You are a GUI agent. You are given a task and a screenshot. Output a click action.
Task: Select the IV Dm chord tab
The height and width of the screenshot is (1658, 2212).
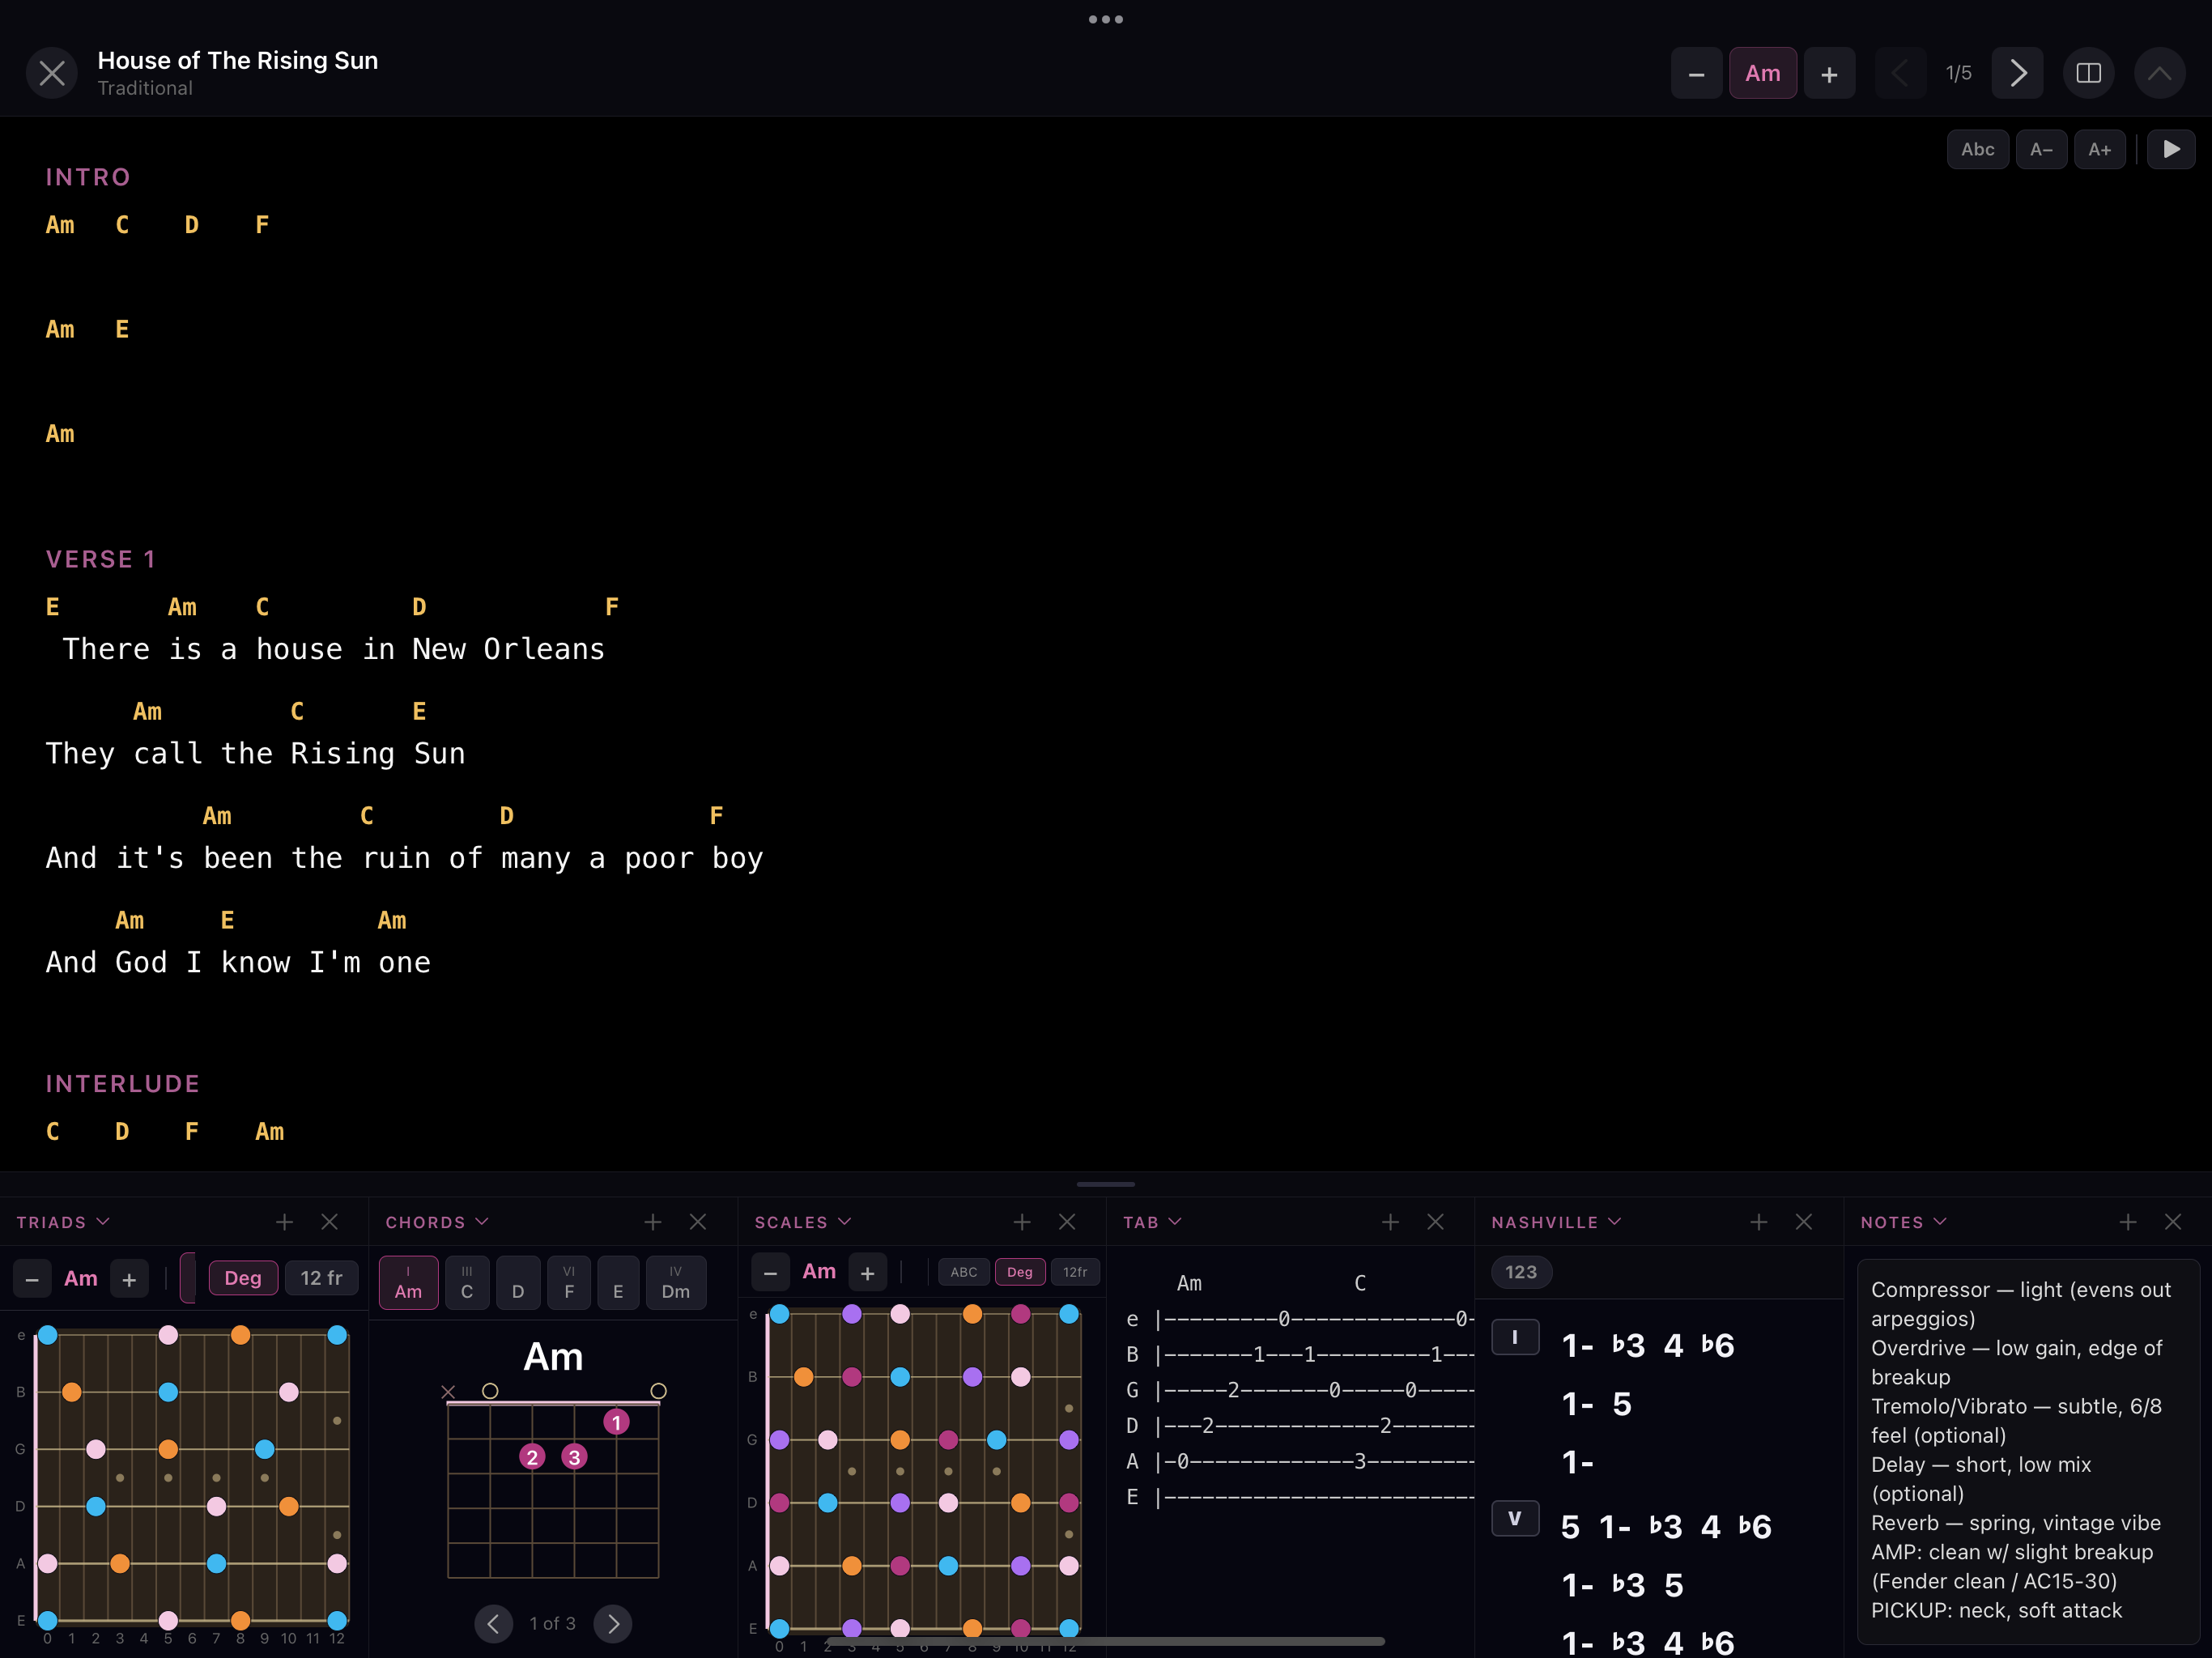676,1283
